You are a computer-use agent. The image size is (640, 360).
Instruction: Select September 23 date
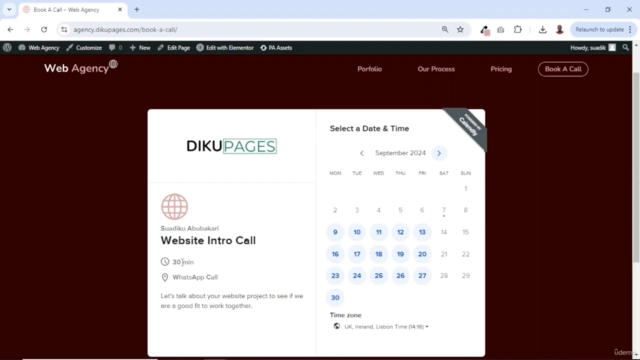click(x=335, y=276)
